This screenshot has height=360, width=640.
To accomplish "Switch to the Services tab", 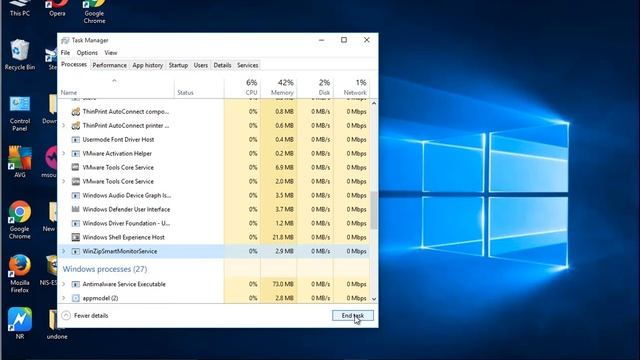I will (247, 65).
